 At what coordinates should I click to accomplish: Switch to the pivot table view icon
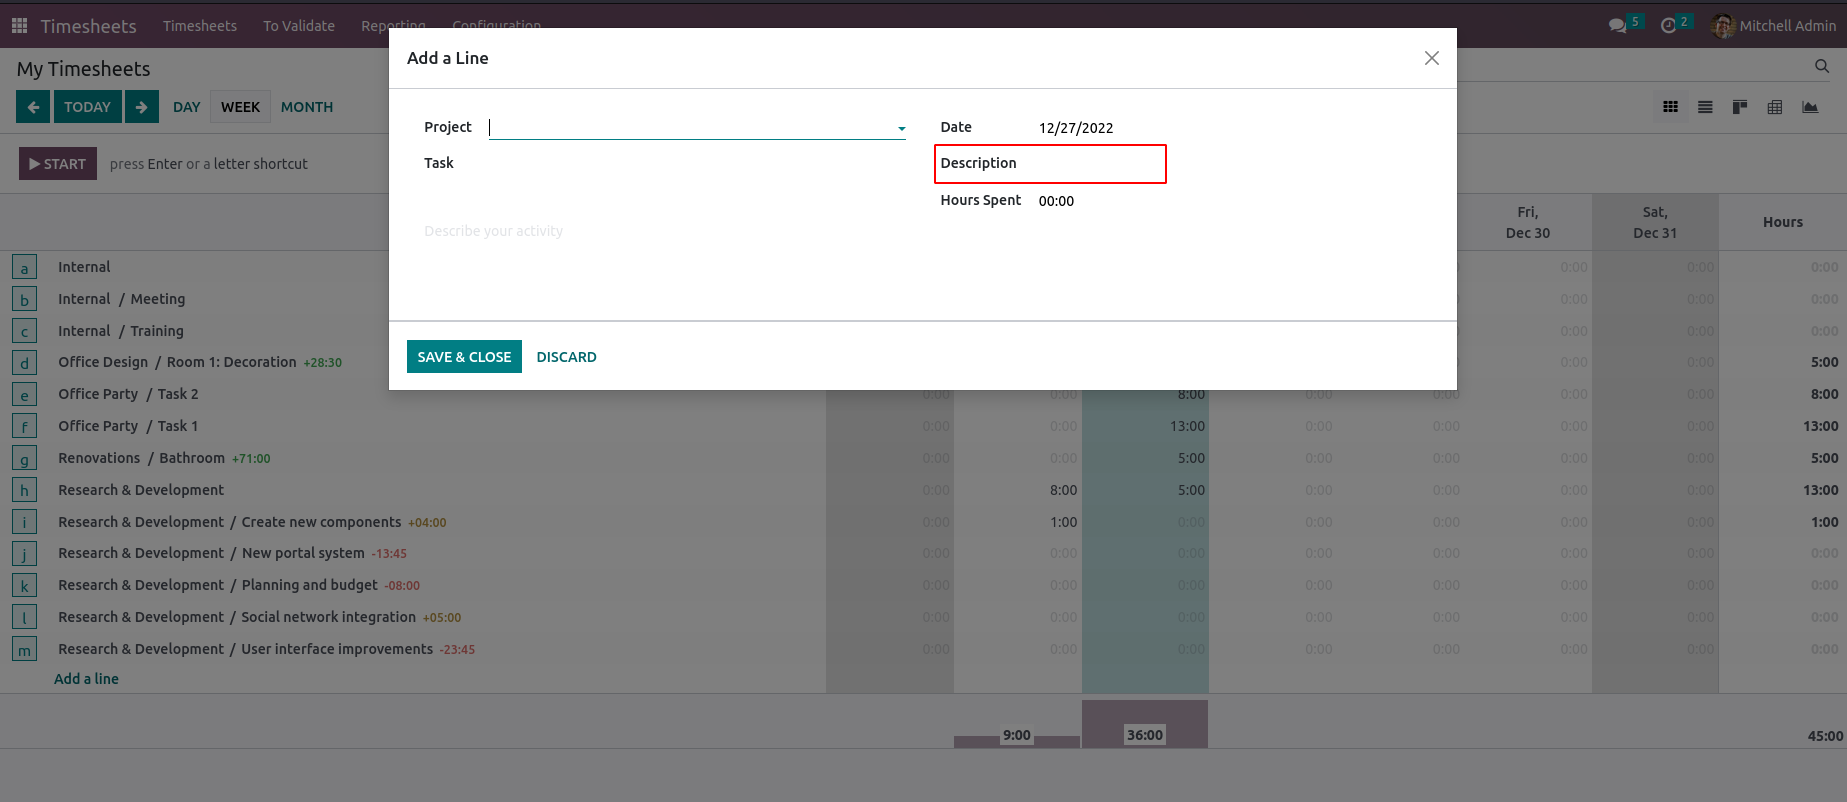(x=1775, y=107)
